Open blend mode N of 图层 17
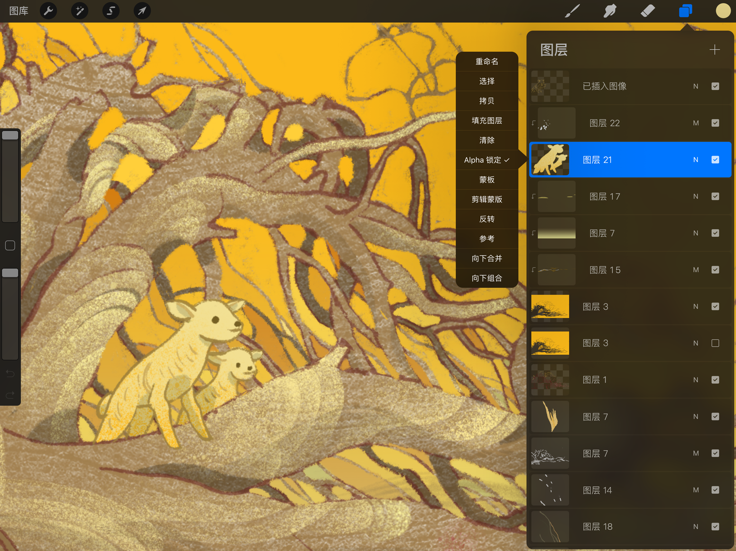 point(696,196)
